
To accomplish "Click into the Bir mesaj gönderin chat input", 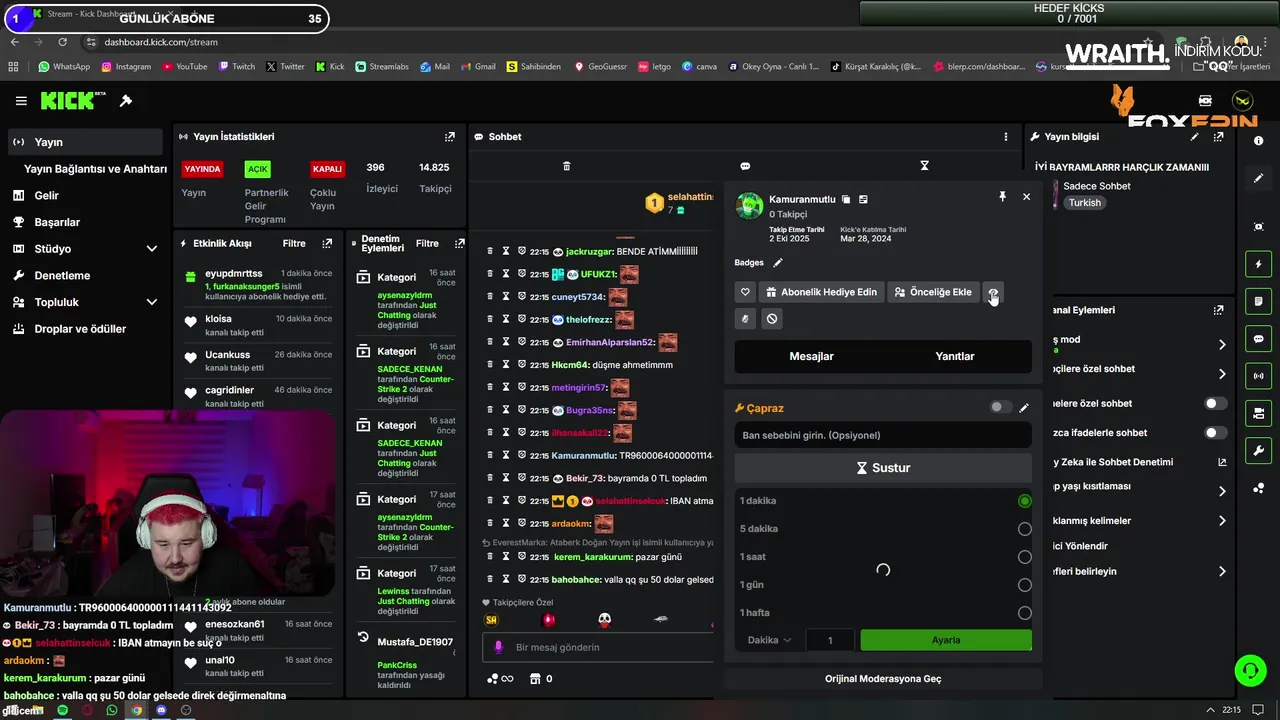I will click(x=597, y=647).
